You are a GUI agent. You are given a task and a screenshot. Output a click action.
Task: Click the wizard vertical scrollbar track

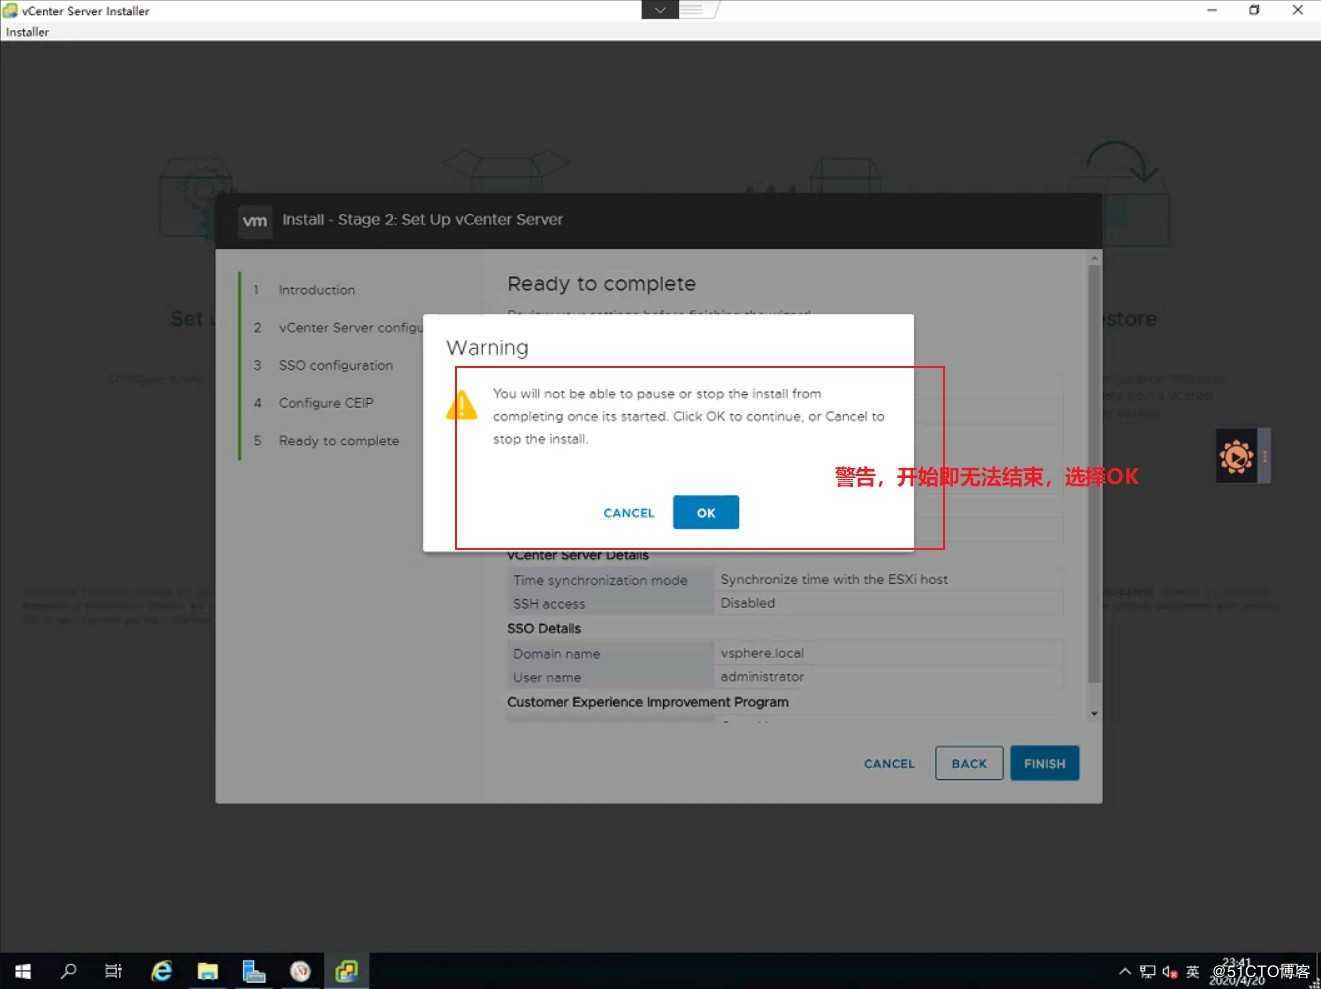point(1094,475)
